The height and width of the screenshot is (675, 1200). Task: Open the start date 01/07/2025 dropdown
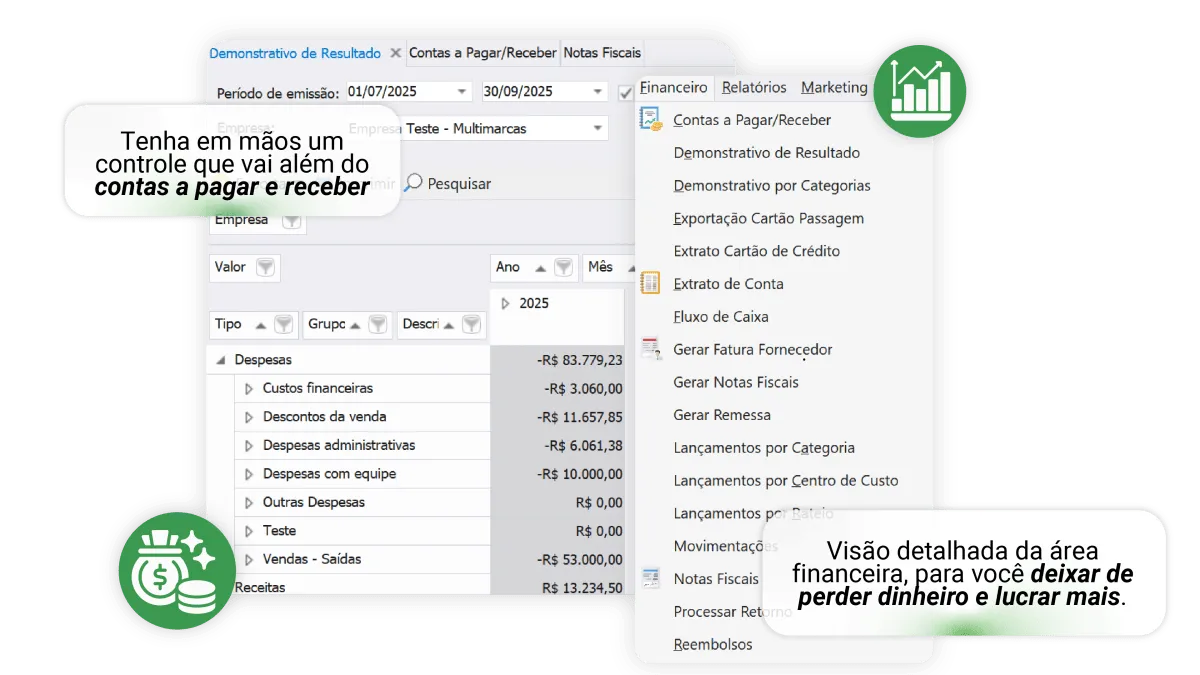462,91
